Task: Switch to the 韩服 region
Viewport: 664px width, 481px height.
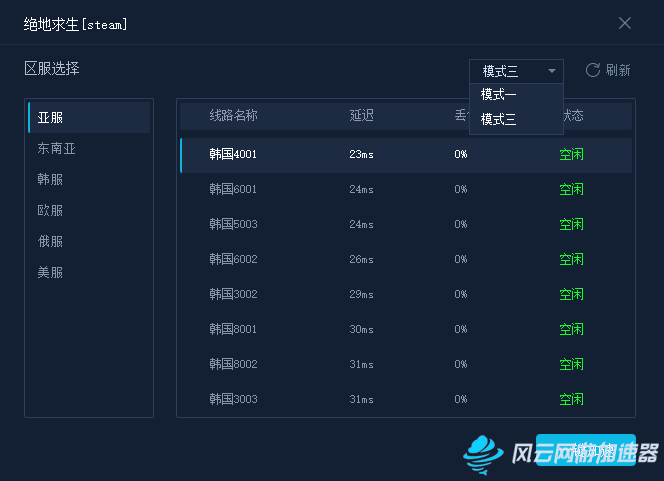Action: [x=89, y=179]
